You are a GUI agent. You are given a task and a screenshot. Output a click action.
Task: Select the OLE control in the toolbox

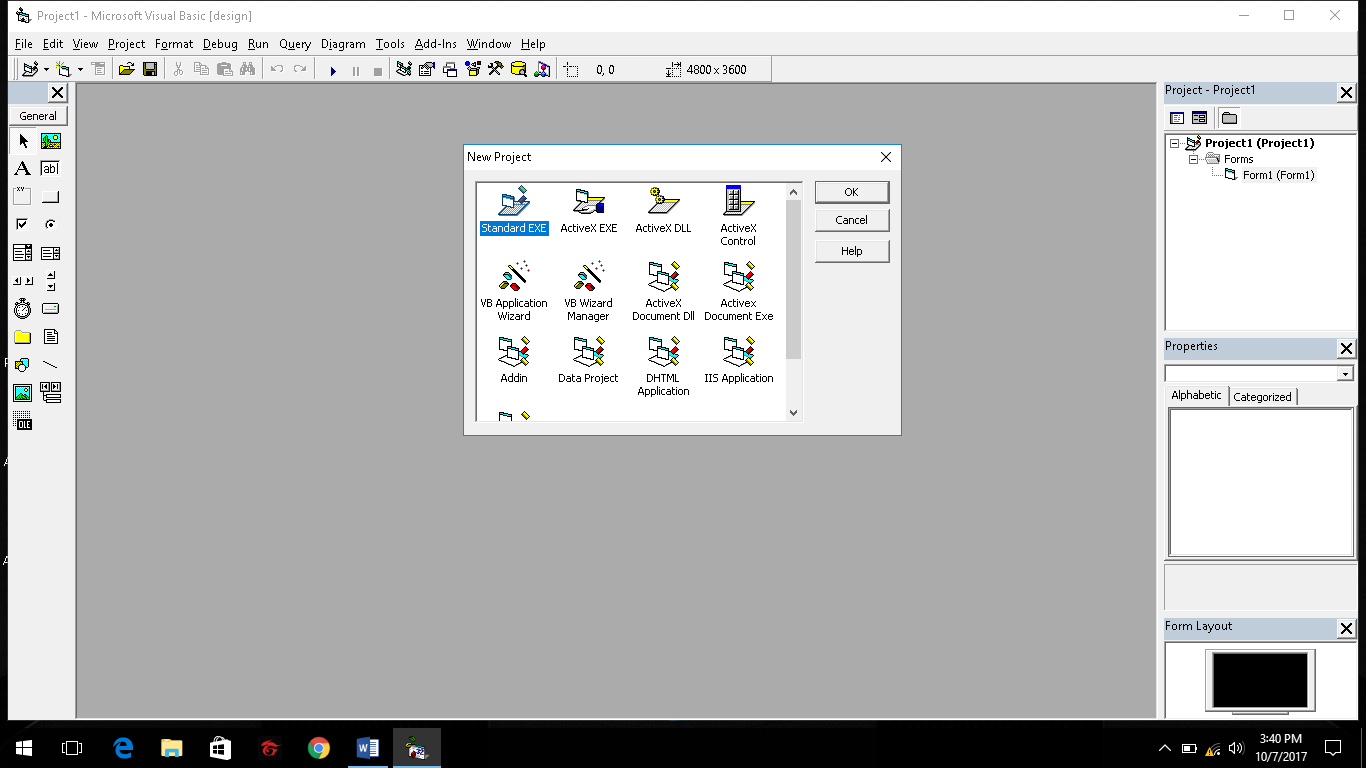coord(22,421)
